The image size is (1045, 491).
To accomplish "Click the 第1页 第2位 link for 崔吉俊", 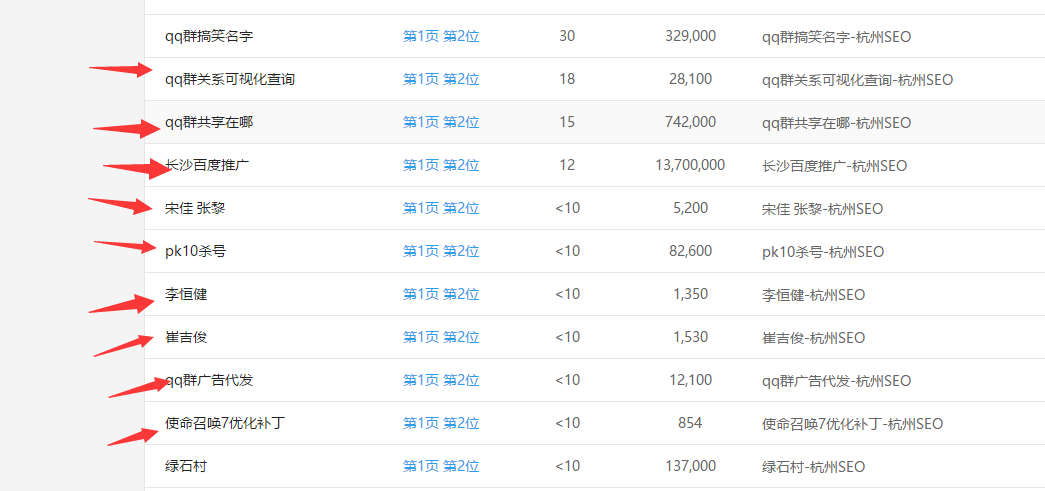I will pyautogui.click(x=441, y=338).
